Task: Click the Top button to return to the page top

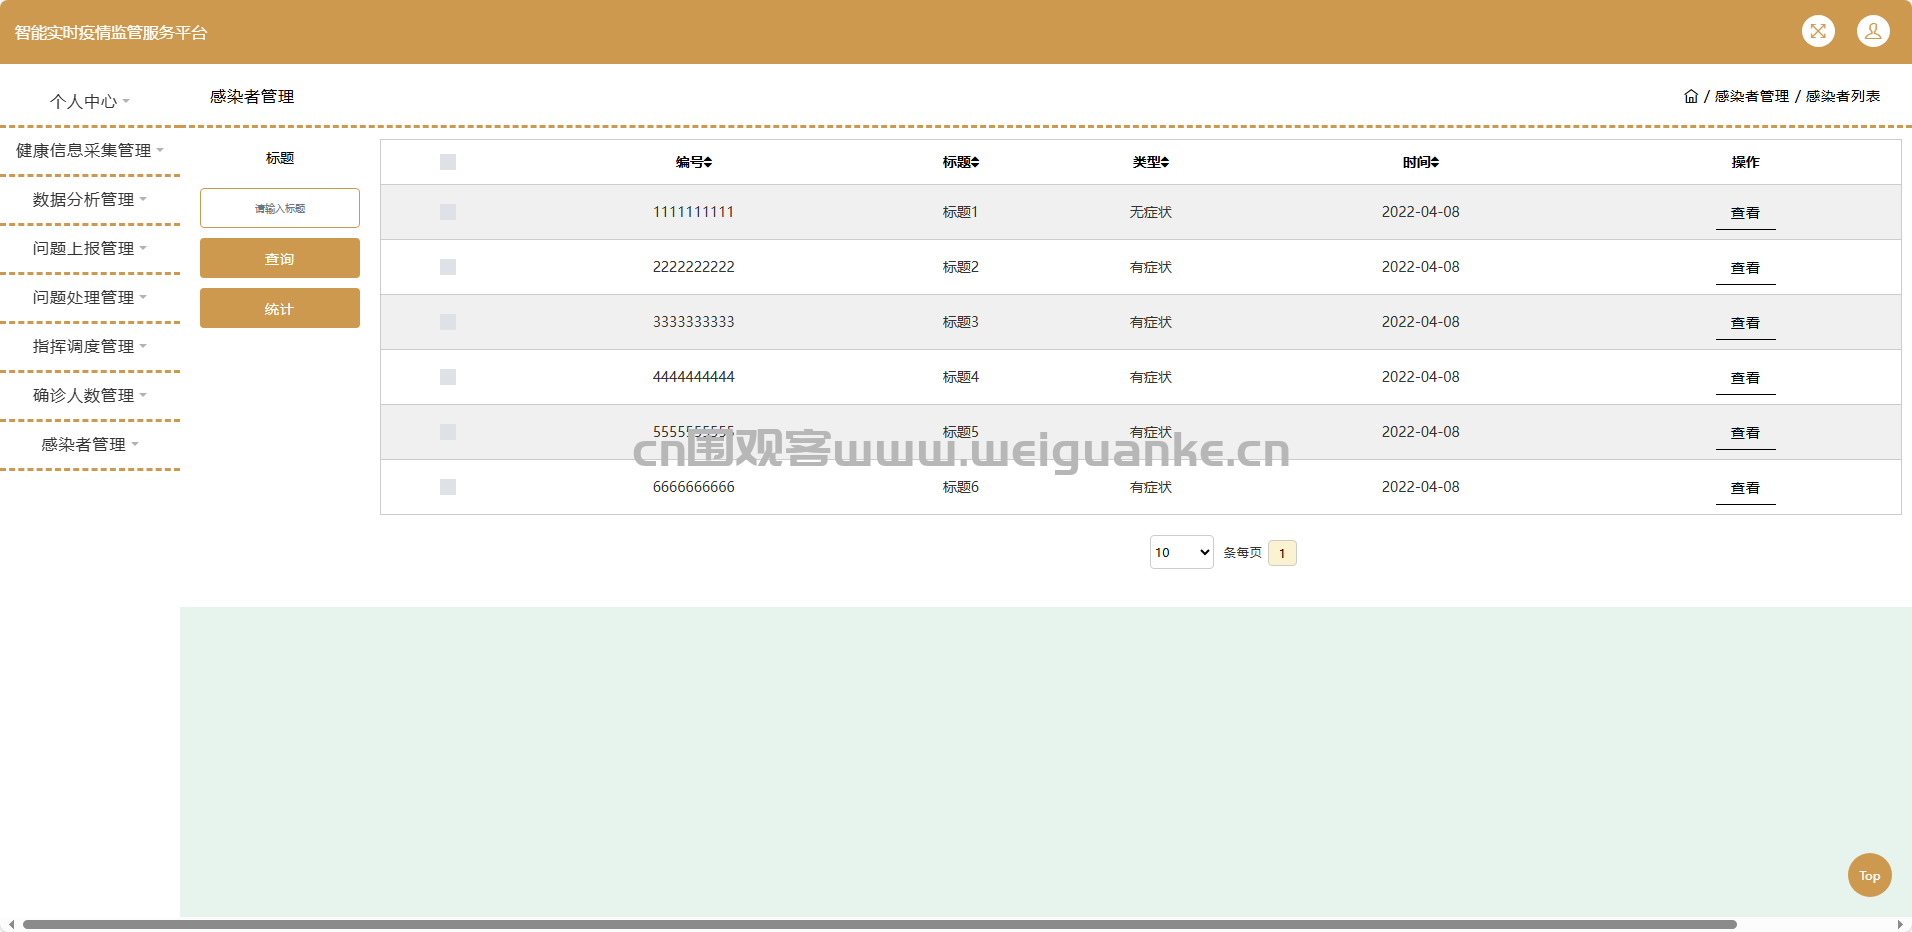Action: tap(1869, 875)
